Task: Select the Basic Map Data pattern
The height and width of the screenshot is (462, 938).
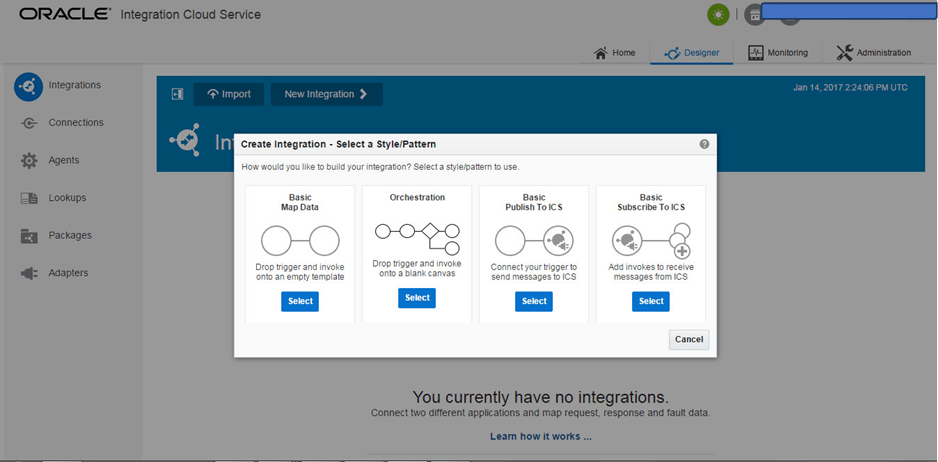Action: coord(300,302)
